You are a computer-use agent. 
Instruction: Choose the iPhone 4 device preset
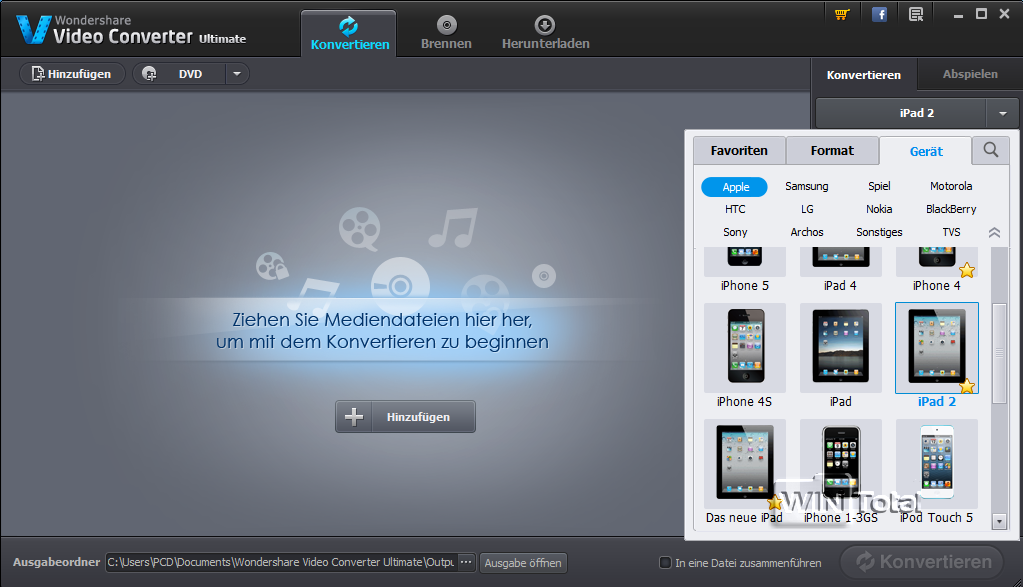tap(936, 271)
